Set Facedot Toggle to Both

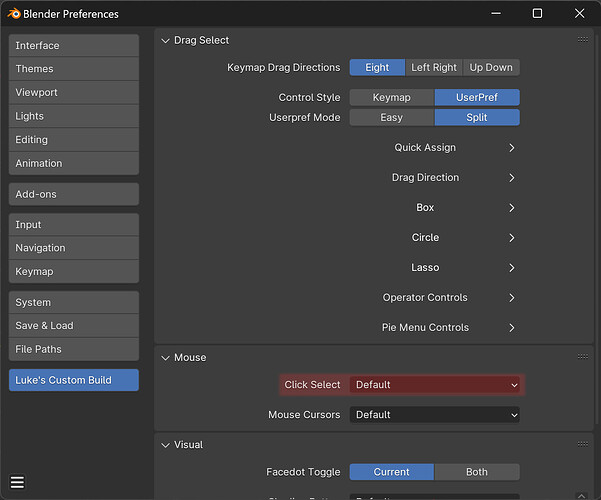(477, 472)
